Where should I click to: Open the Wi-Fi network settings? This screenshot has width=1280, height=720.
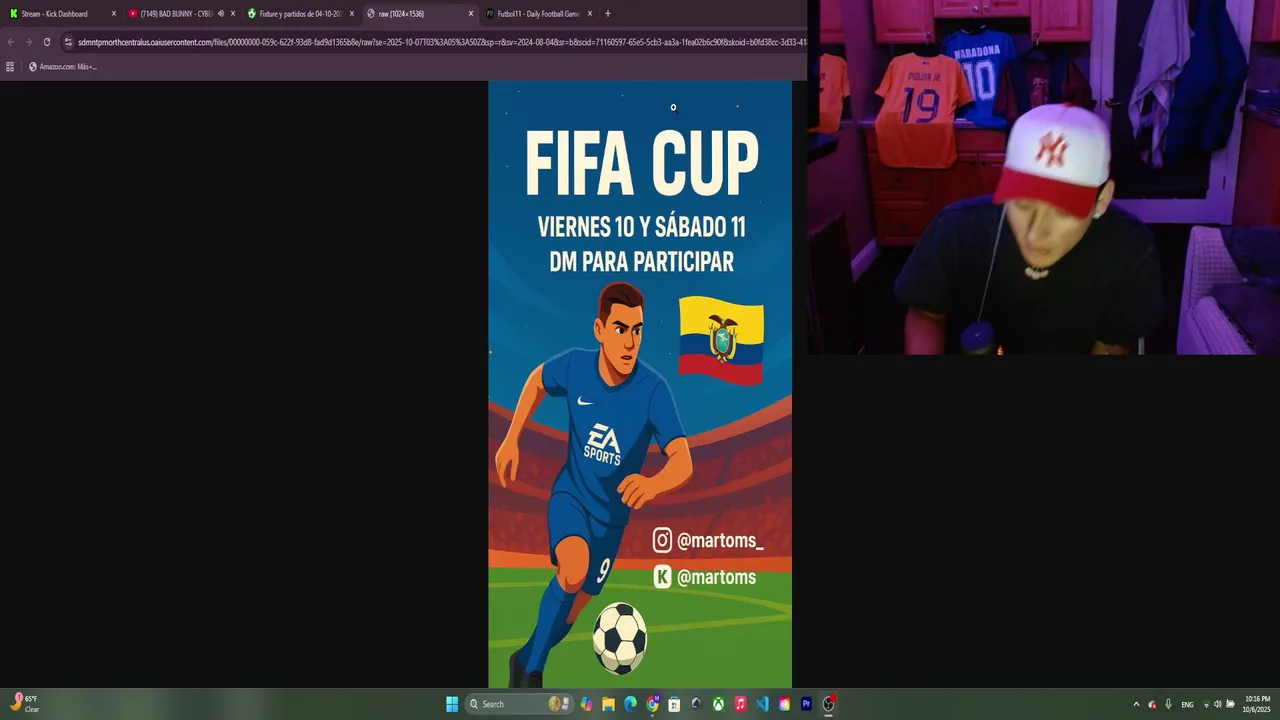(1206, 704)
